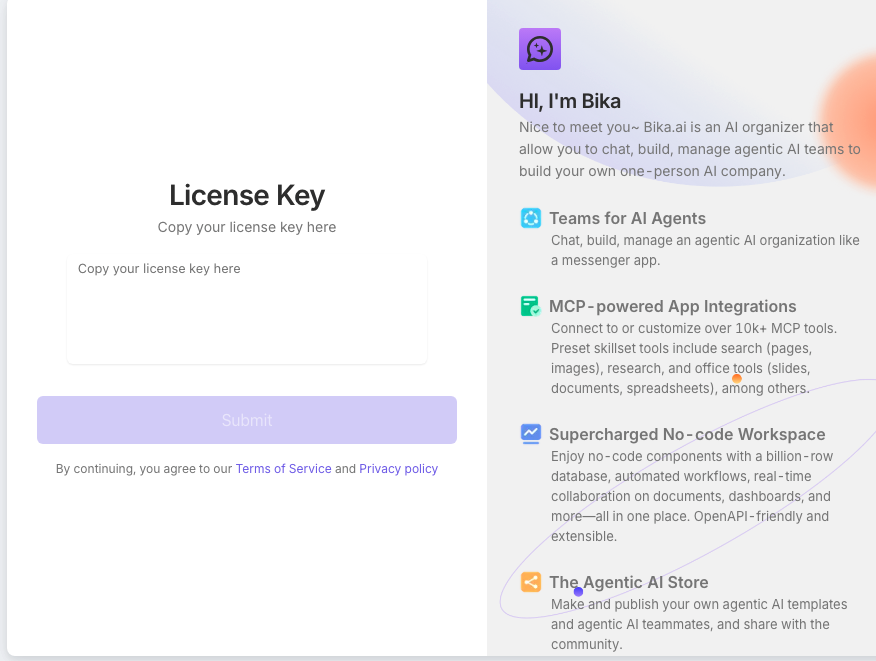This screenshot has height=661, width=876.
Task: Click the License Key heading
Action: click(247, 196)
